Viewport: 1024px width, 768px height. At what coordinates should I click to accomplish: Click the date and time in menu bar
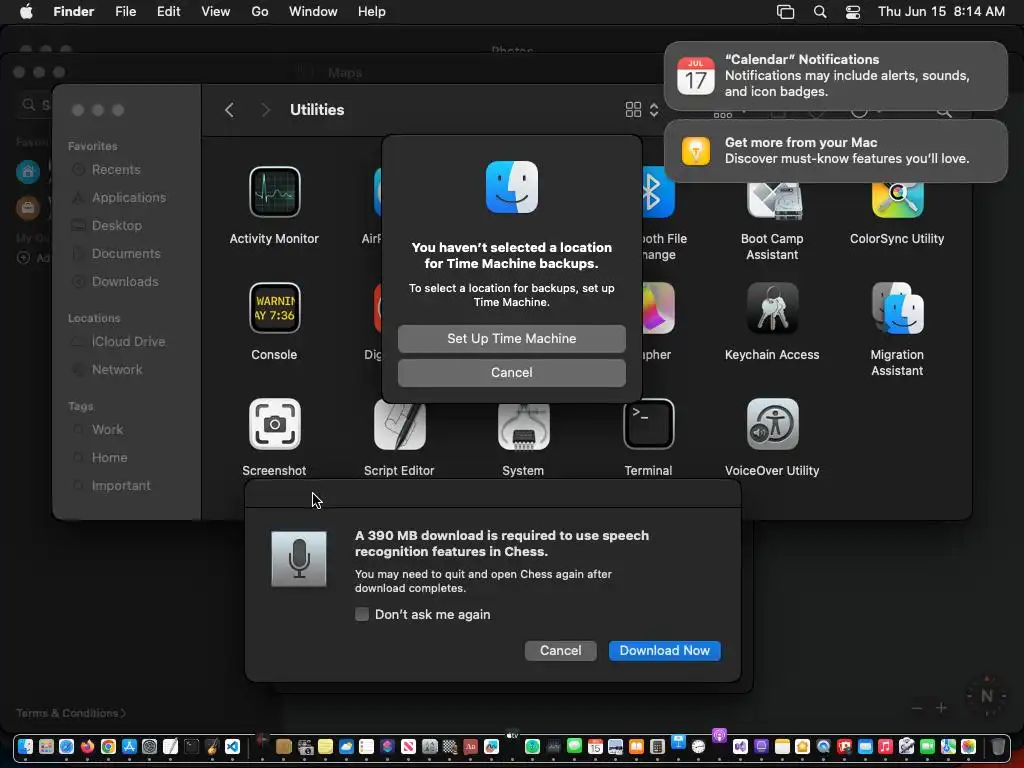941,12
